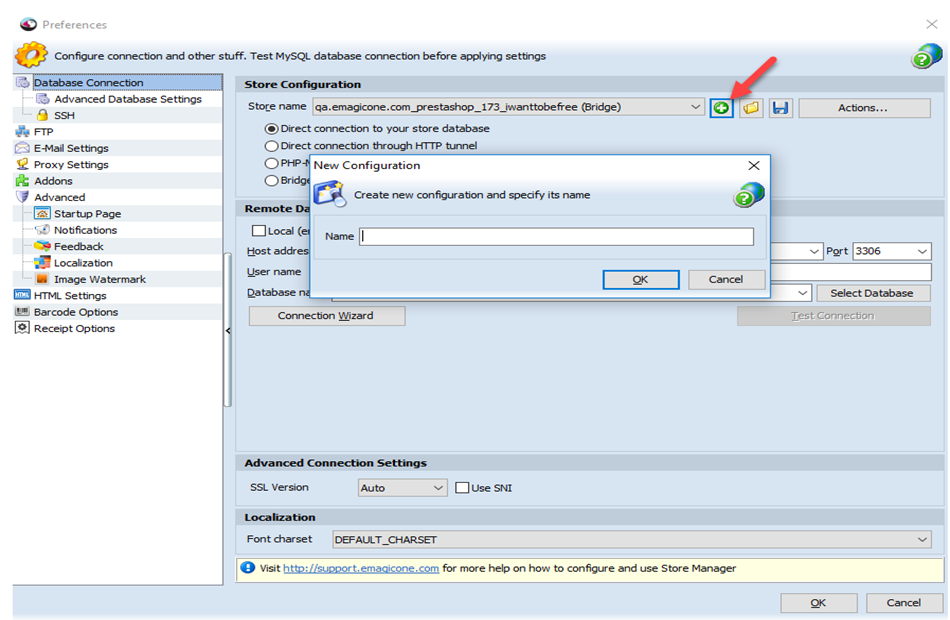950x620 pixels.
Task: Click the E-Mail Settings envelope icon
Action: [x=22, y=148]
